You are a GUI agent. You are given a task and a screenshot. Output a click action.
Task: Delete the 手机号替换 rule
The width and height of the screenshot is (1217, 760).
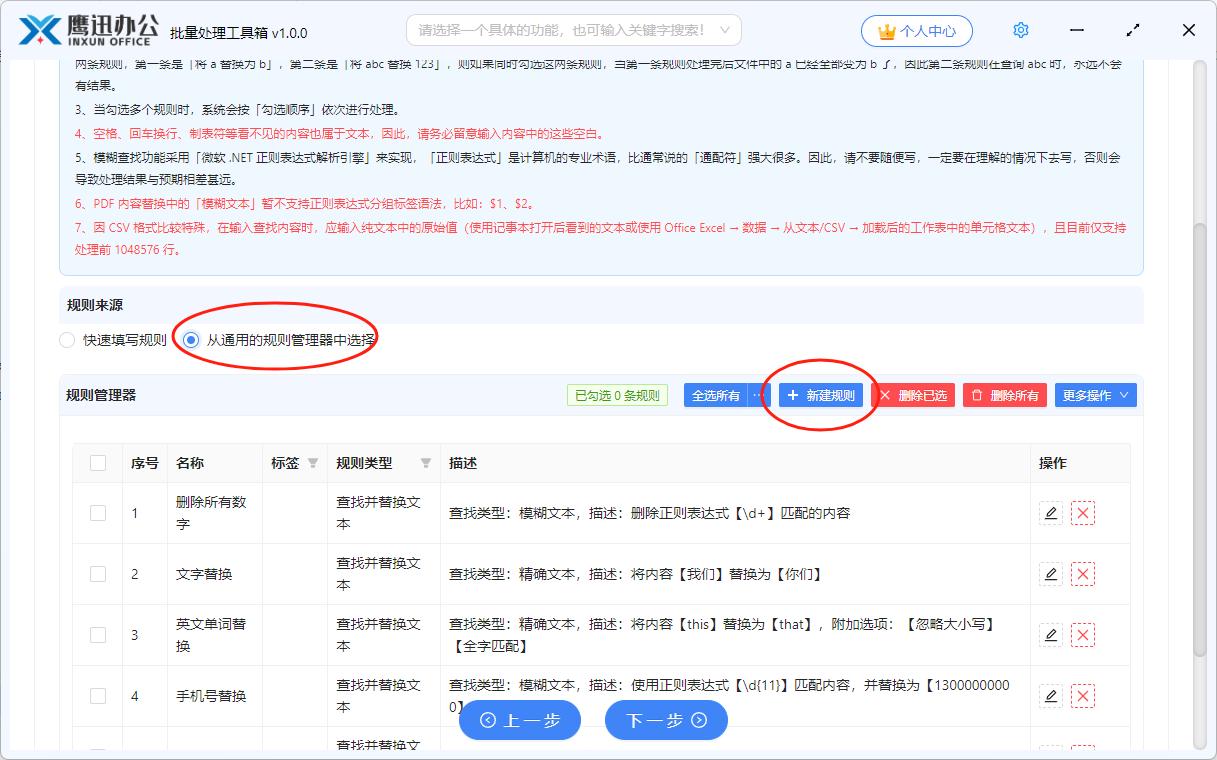coord(1082,696)
